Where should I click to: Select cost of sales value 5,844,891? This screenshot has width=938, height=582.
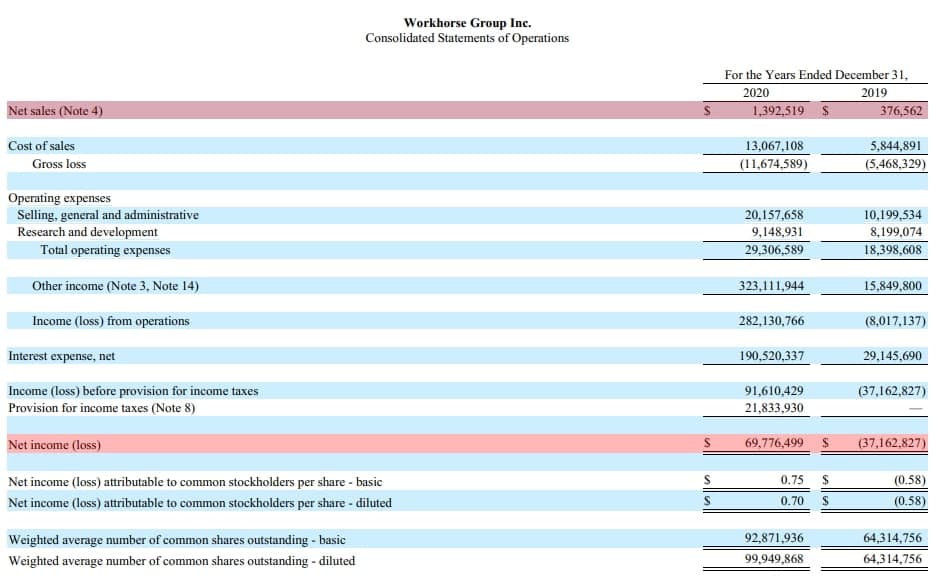coord(896,146)
